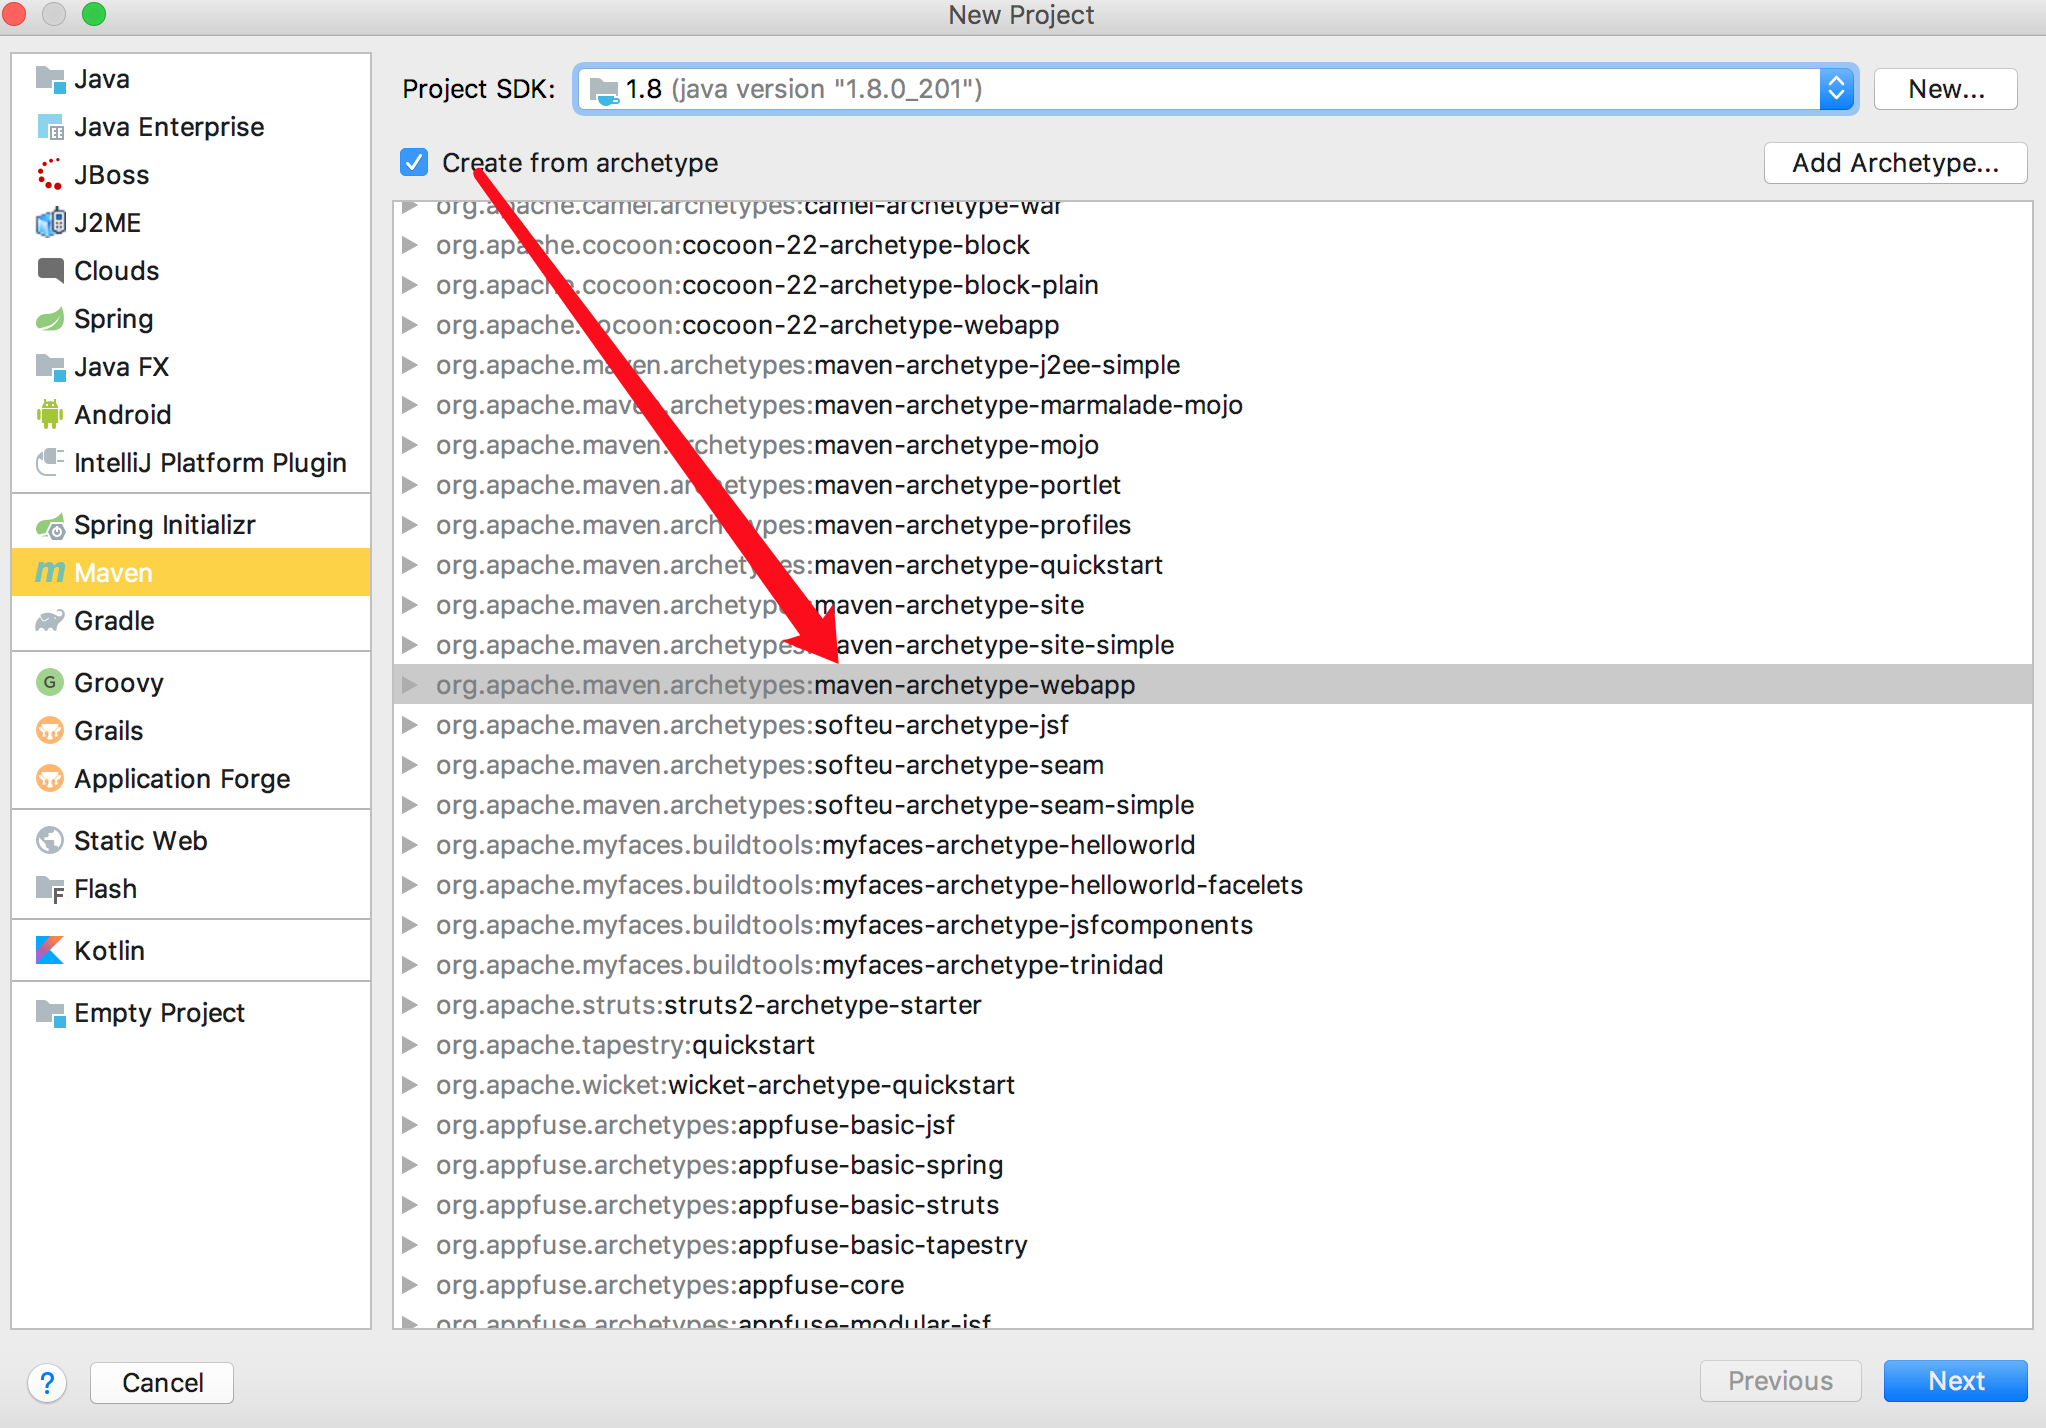Click the Spring green leaf icon
Viewport: 2046px width, 1428px height.
(50, 319)
